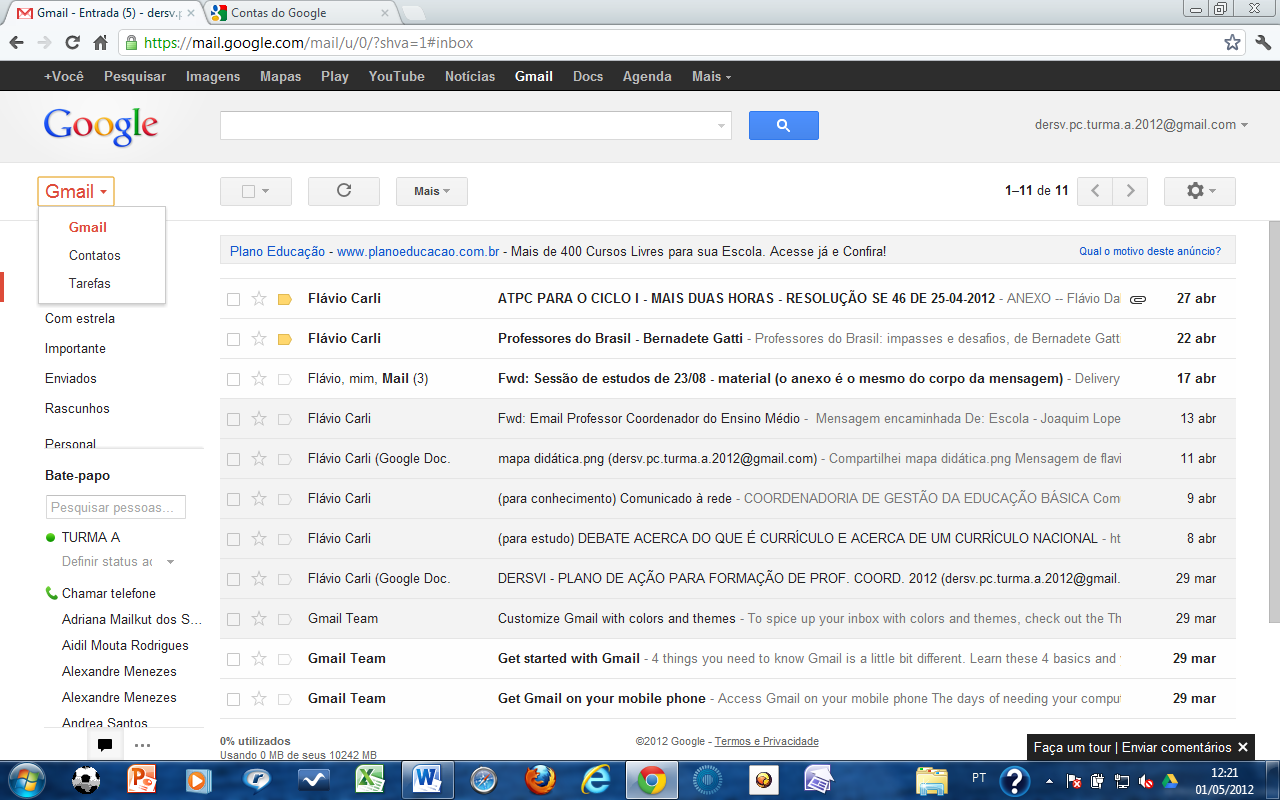Image resolution: width=1280 pixels, height=800 pixels.
Task: Open YouTube from the Google bar
Action: tap(397, 76)
